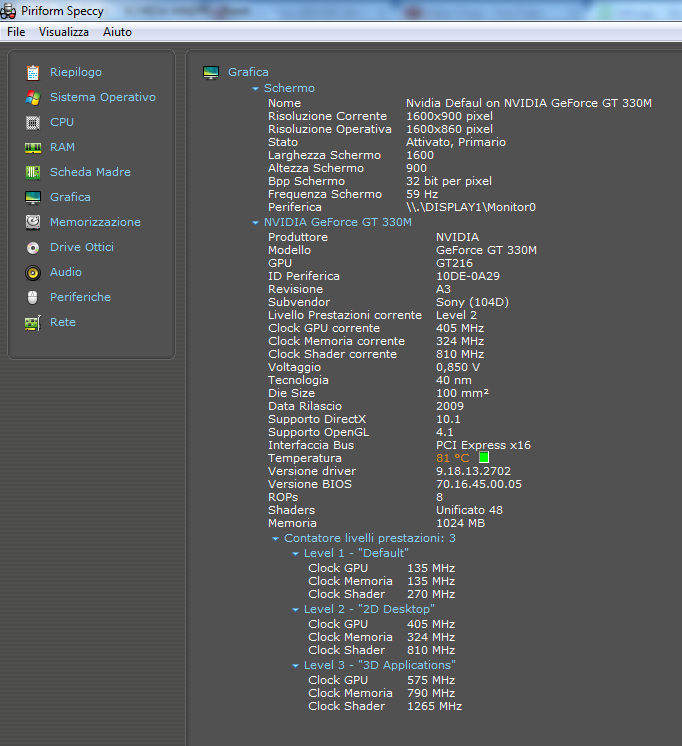Open the Aiuto menu
682x746 pixels.
117,32
